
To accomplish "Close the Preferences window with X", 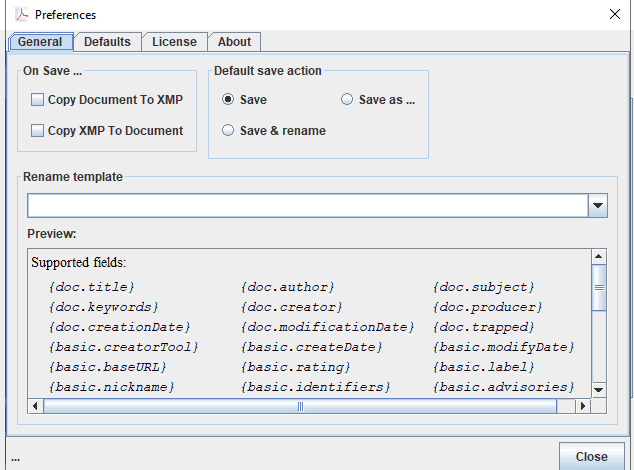I will click(x=614, y=14).
